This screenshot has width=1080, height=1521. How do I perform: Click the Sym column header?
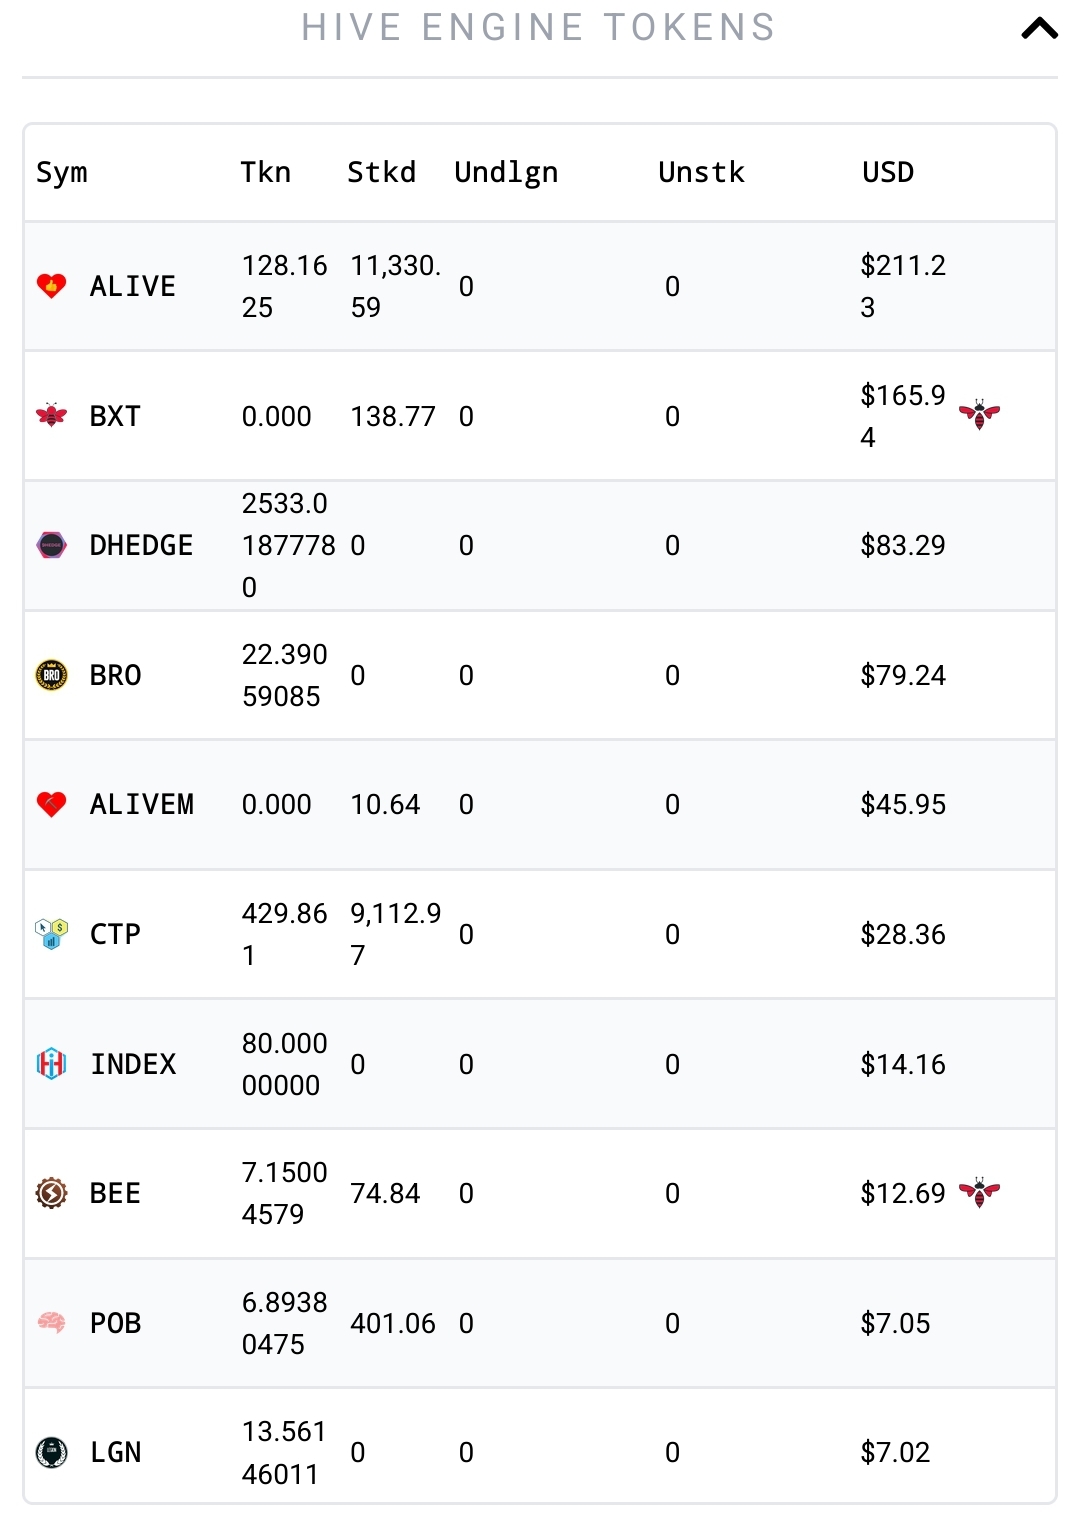point(62,173)
